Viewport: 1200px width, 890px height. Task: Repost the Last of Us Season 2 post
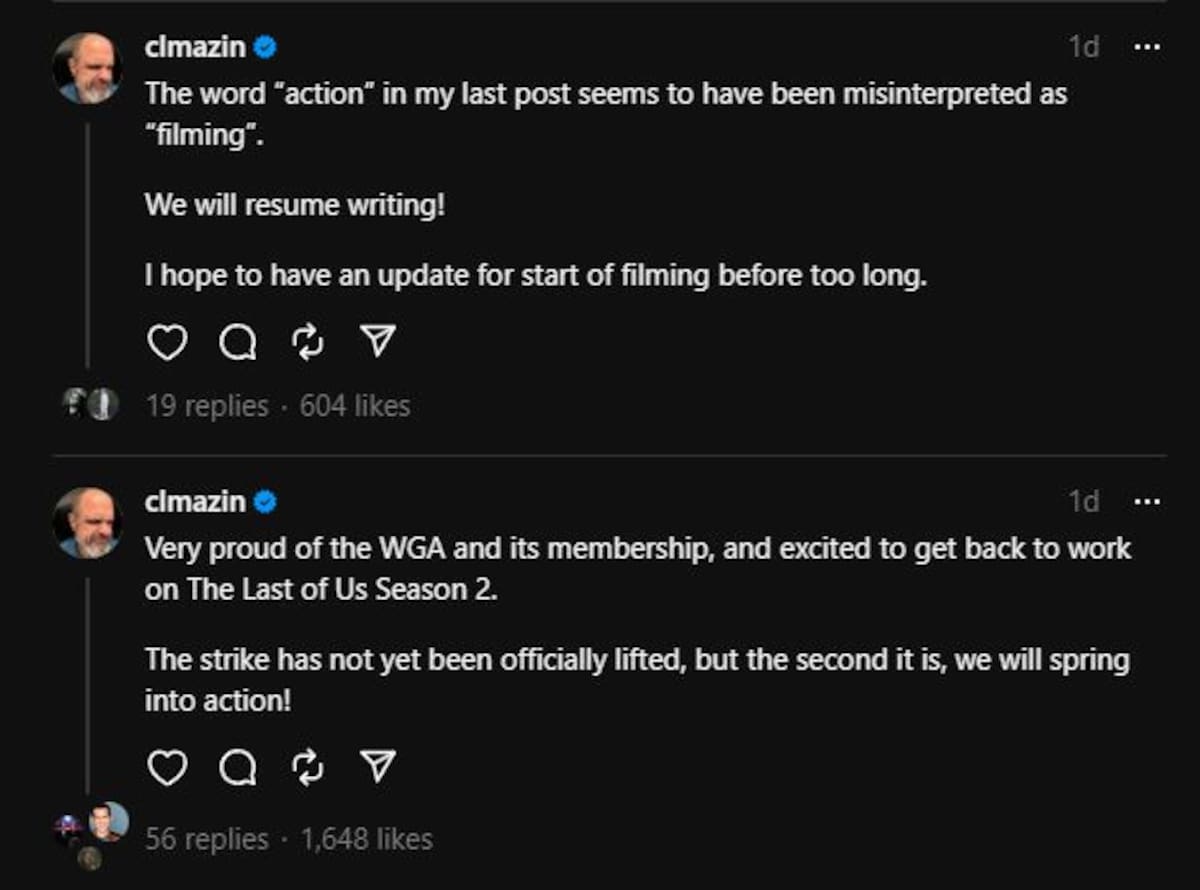[x=307, y=768]
